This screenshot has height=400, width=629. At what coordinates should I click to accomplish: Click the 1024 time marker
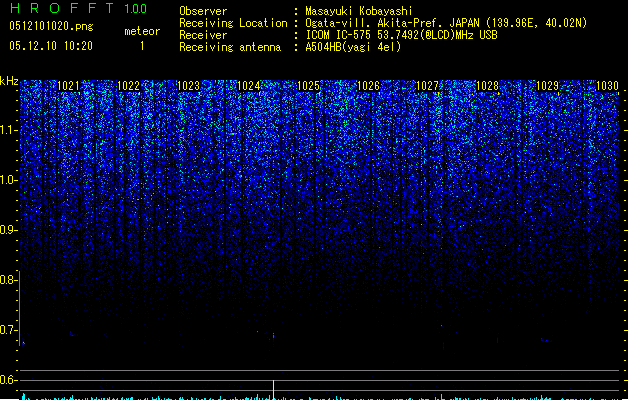point(248,86)
